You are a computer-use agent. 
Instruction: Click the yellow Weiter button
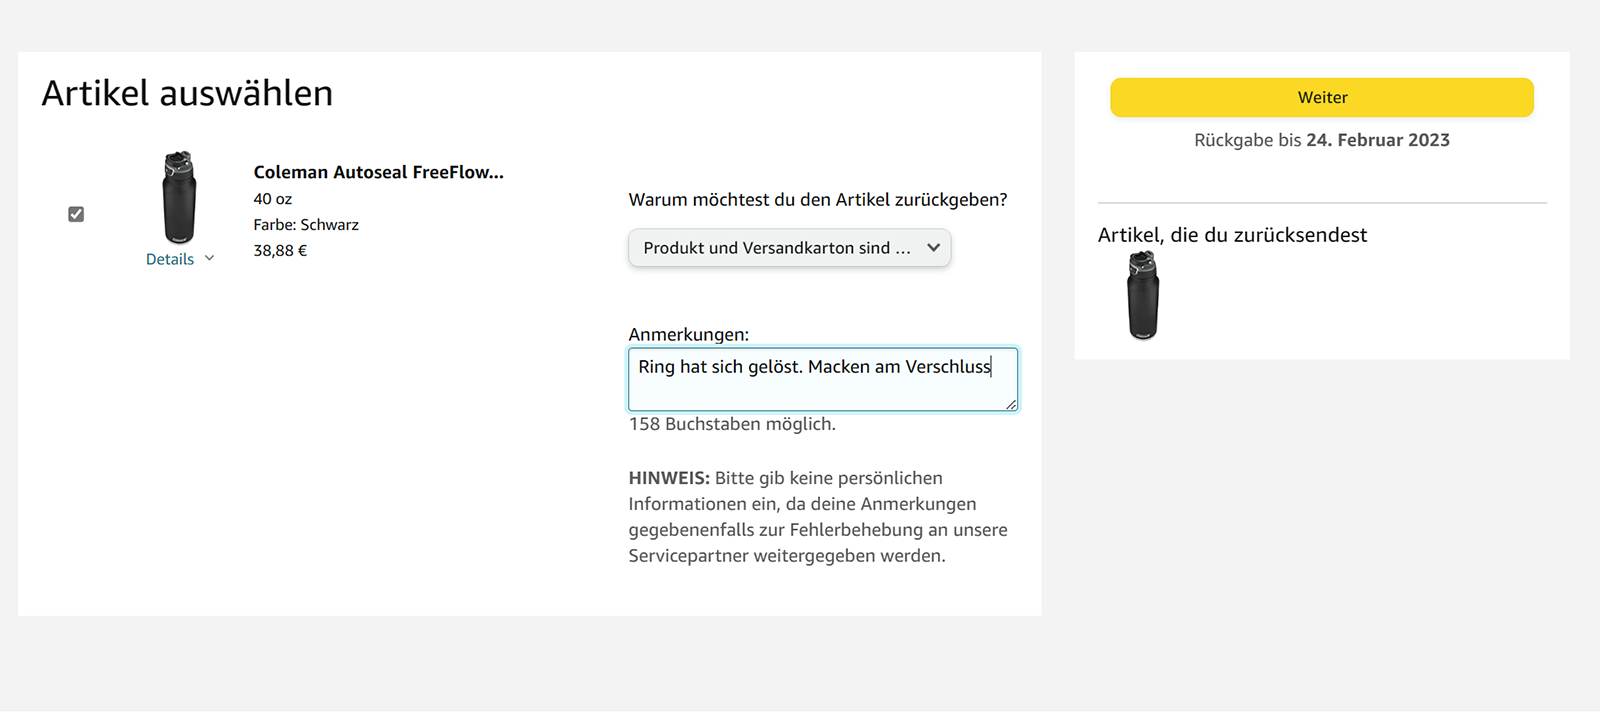1322,98
